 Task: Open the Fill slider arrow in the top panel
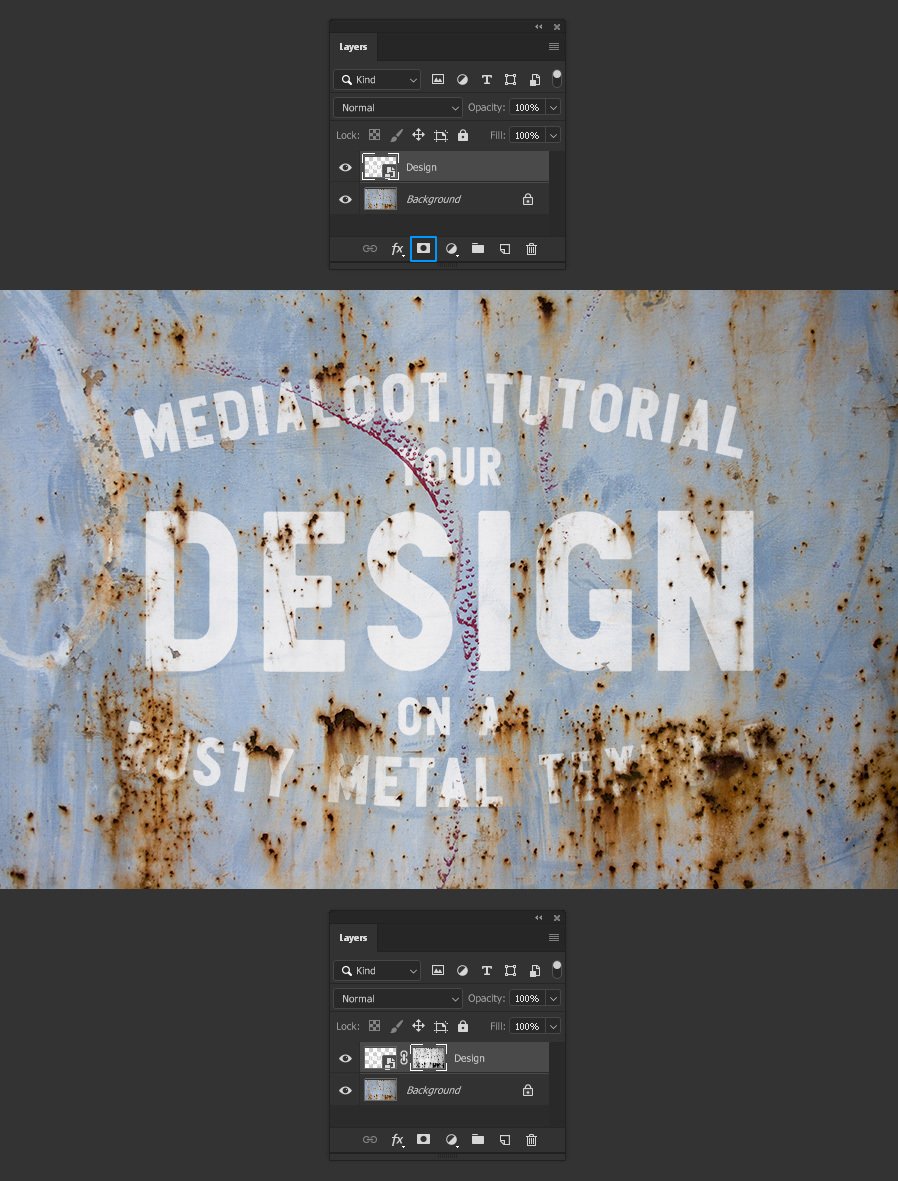(554, 136)
